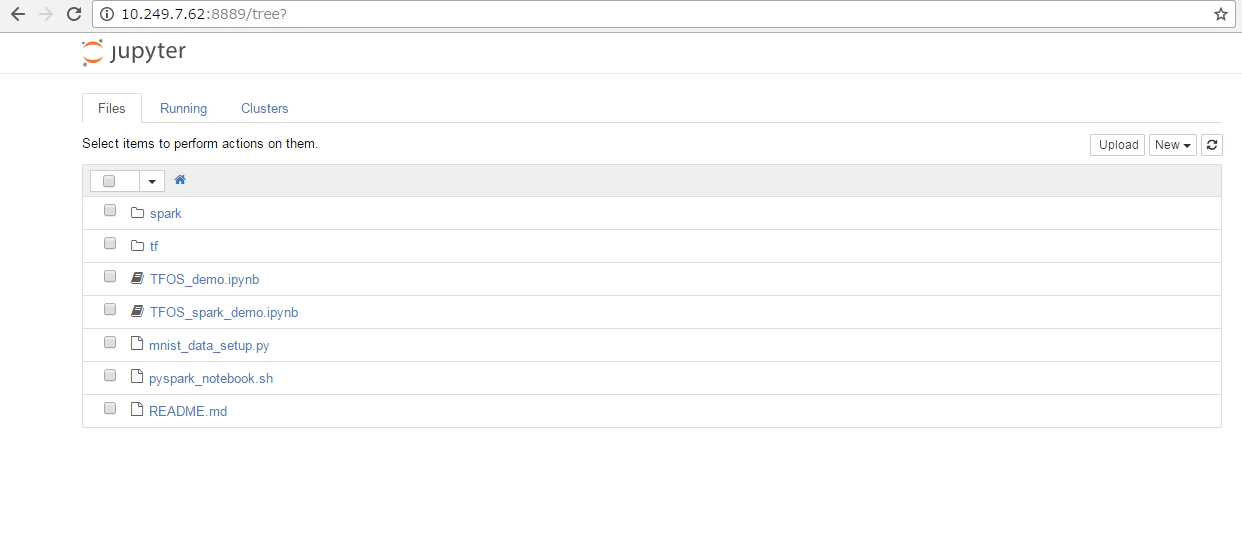1242x549 pixels.
Task: Toggle the select-all checkbox
Action: [109, 181]
